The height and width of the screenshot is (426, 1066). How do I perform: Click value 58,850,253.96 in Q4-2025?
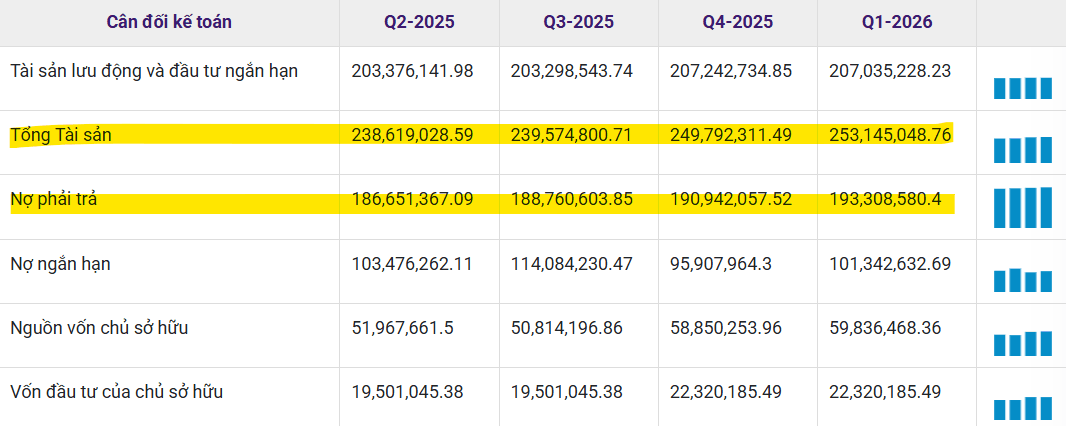[726, 328]
